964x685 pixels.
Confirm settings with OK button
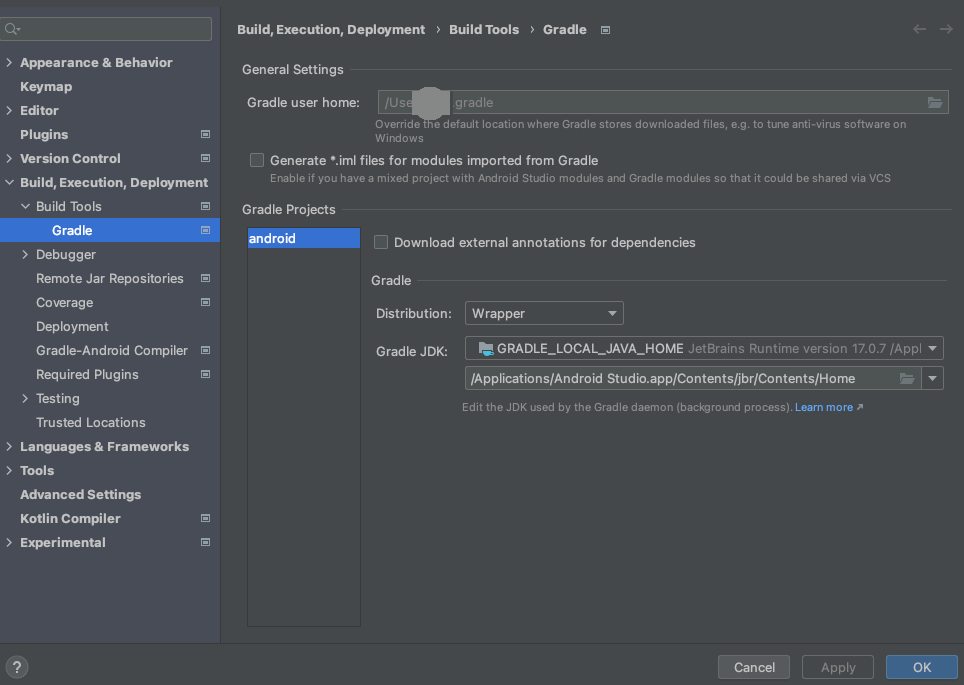click(922, 667)
